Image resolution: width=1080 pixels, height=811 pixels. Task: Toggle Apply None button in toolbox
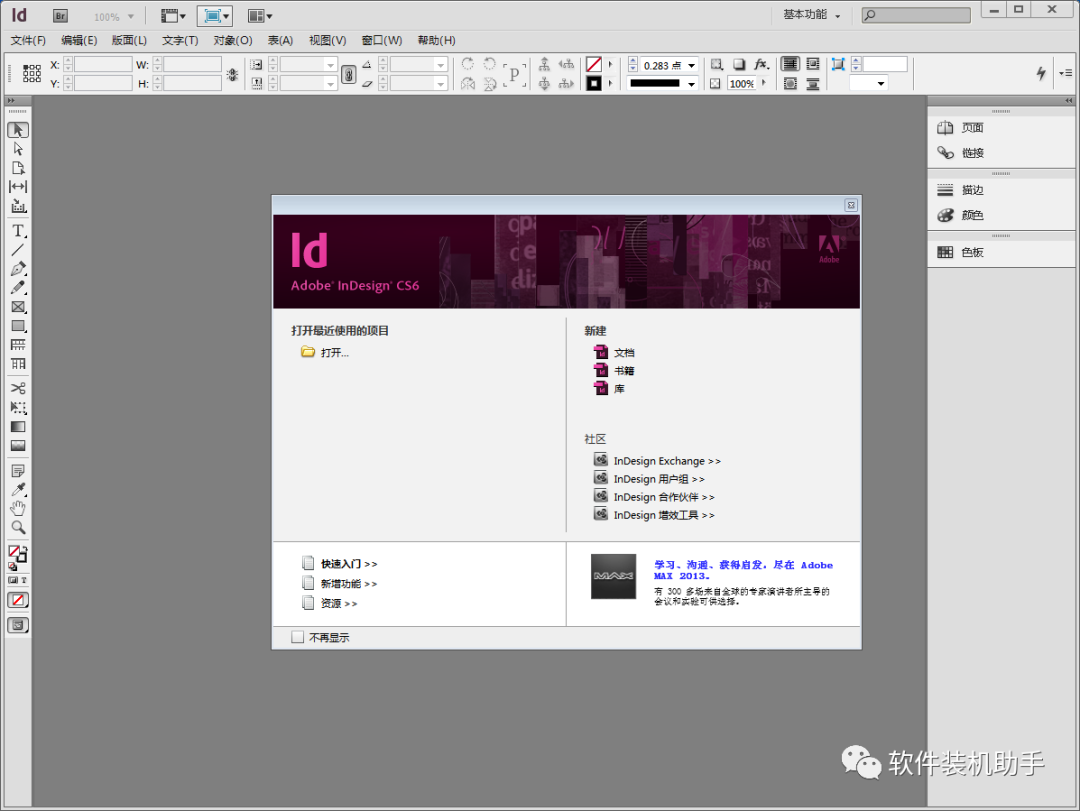pos(18,600)
